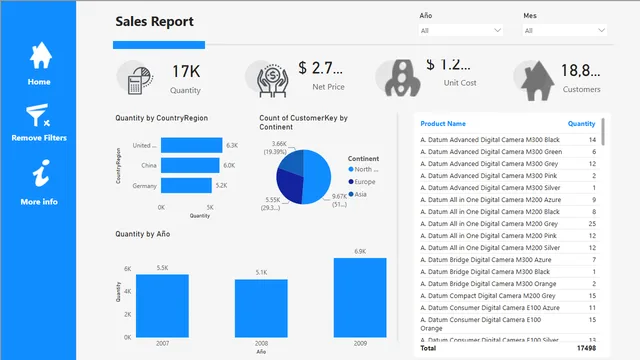
Task: Select the United States bar in chart
Action: pyautogui.click(x=191, y=145)
